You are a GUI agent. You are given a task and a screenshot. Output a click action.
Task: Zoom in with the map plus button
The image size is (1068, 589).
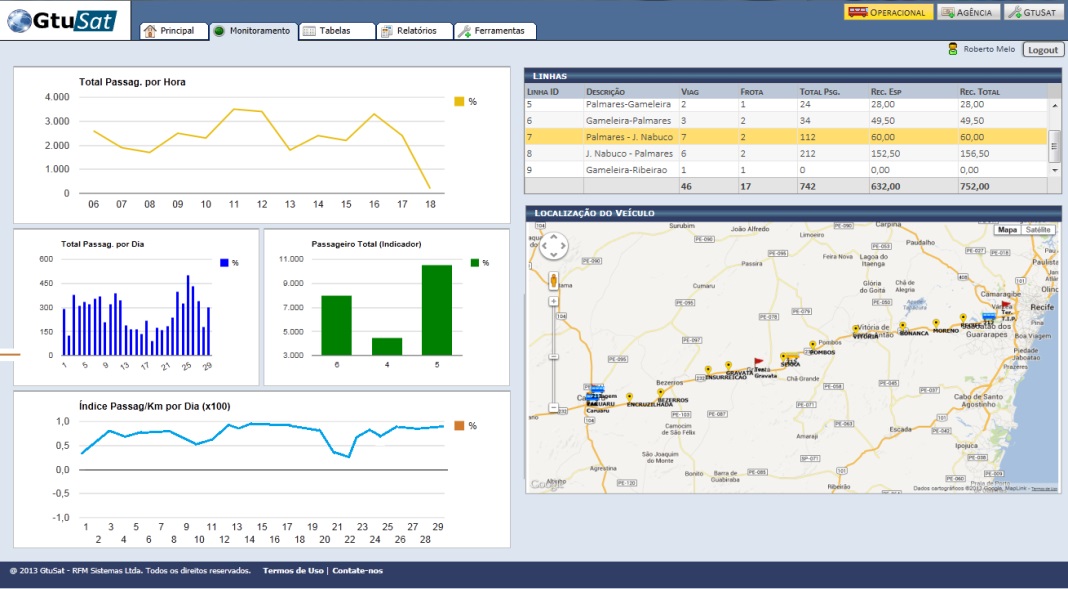553,301
